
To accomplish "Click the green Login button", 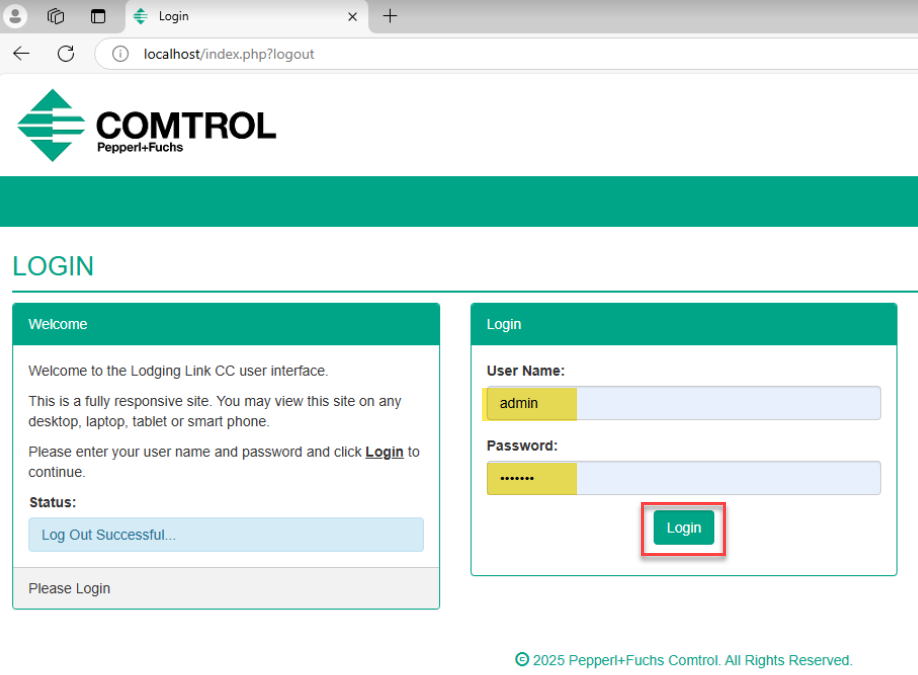I will [683, 527].
